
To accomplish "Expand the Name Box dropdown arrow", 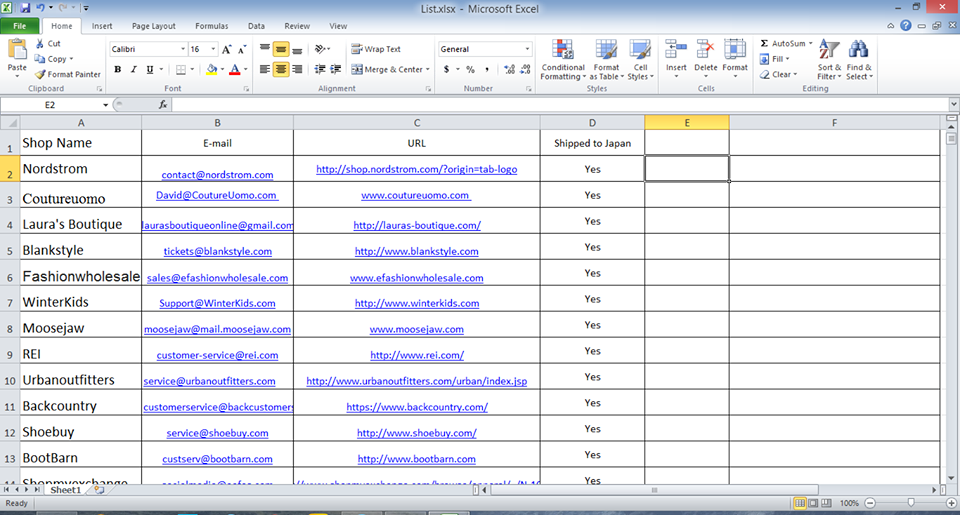I will point(105,105).
